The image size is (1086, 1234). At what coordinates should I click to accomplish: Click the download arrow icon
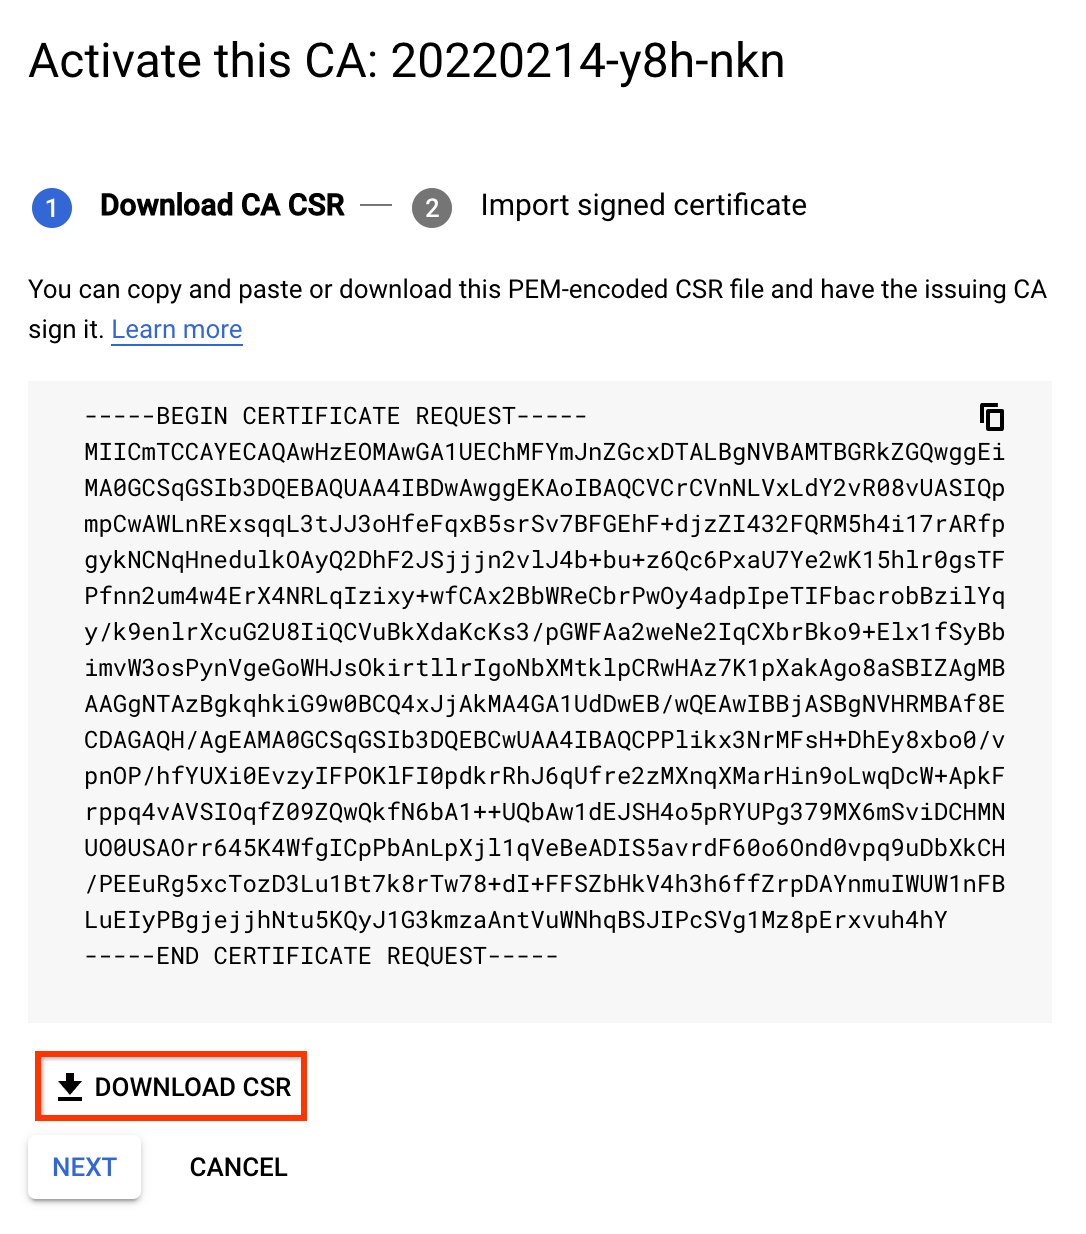(70, 1087)
